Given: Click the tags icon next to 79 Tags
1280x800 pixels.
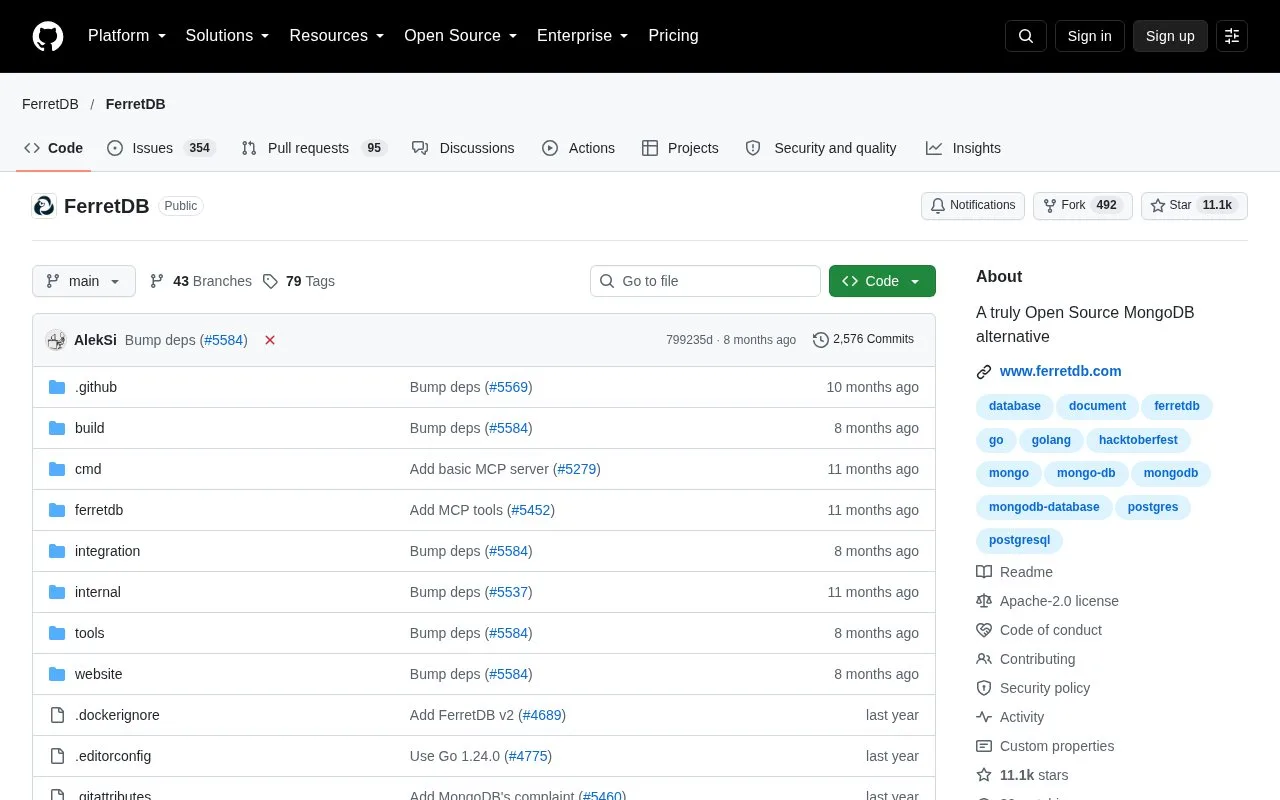Looking at the screenshot, I should (x=270, y=281).
